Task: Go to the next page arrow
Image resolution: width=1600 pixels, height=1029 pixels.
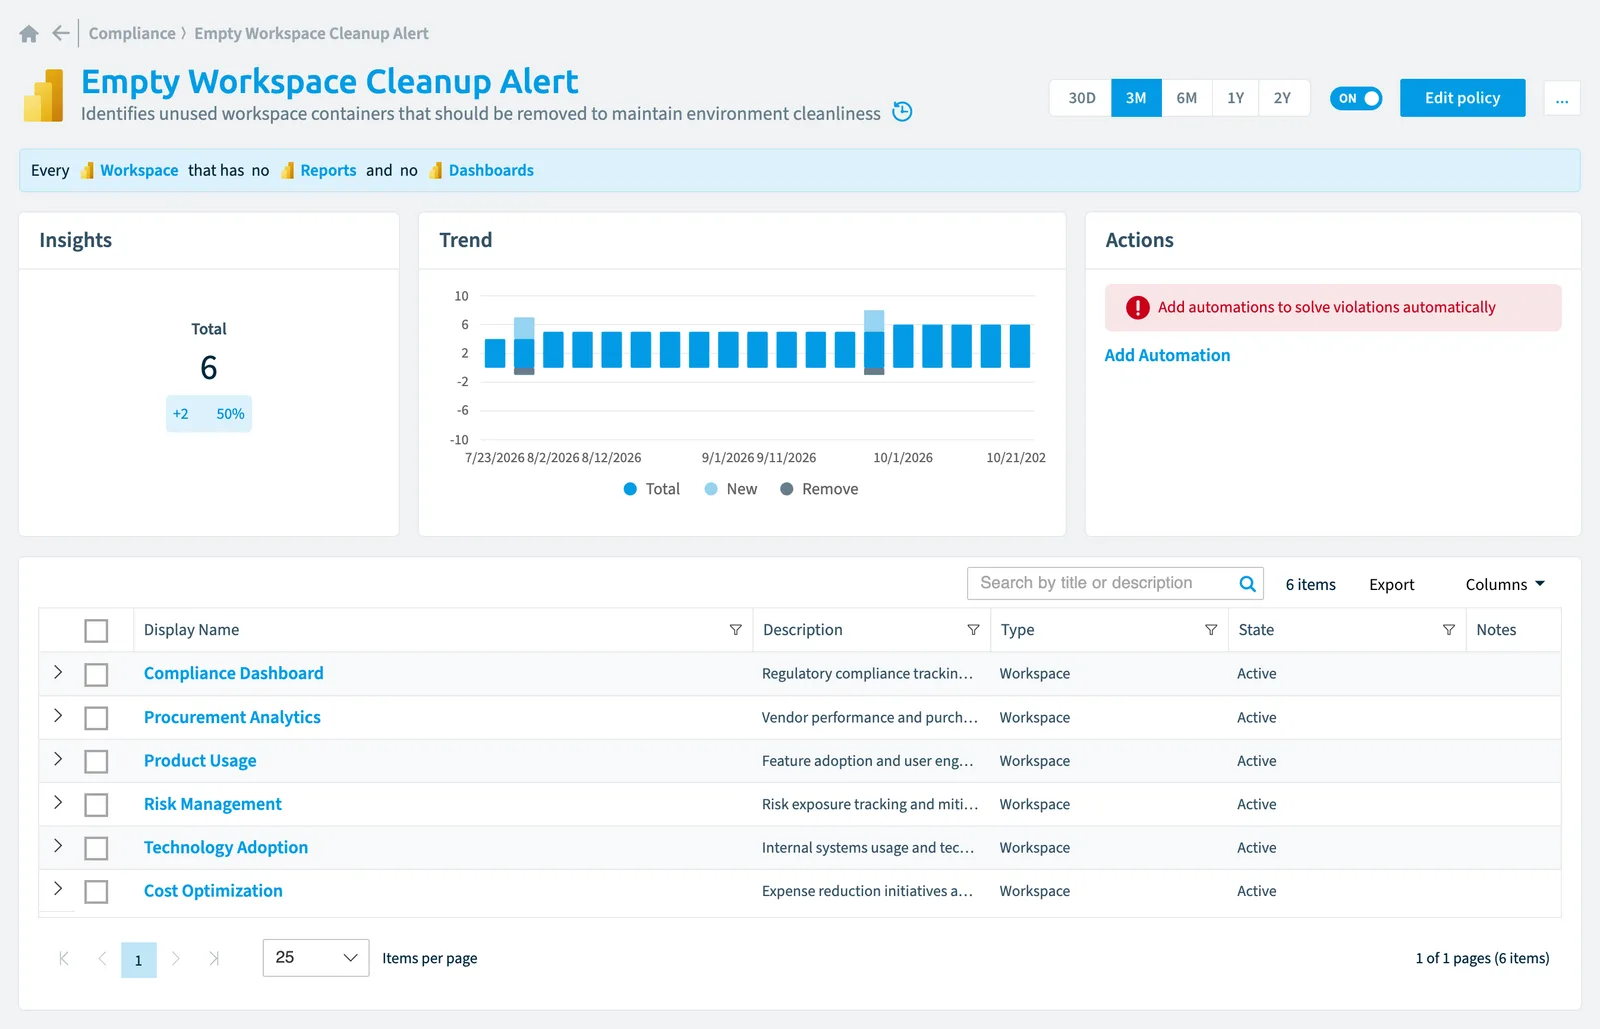Action: (x=175, y=958)
